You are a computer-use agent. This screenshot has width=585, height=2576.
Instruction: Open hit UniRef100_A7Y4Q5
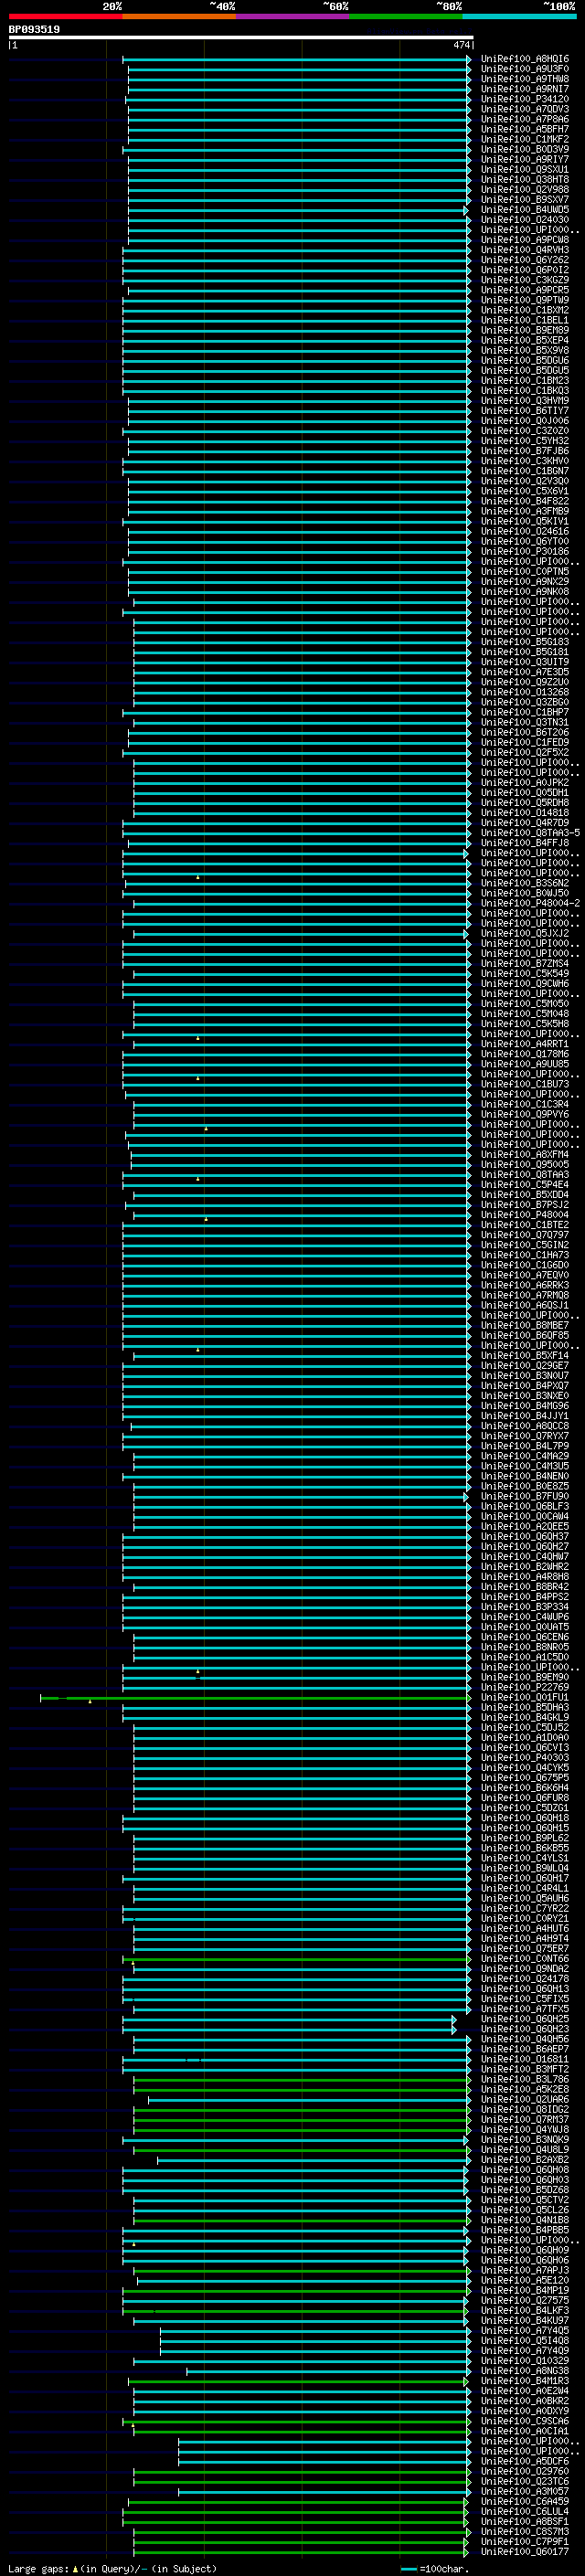click(x=525, y=2331)
